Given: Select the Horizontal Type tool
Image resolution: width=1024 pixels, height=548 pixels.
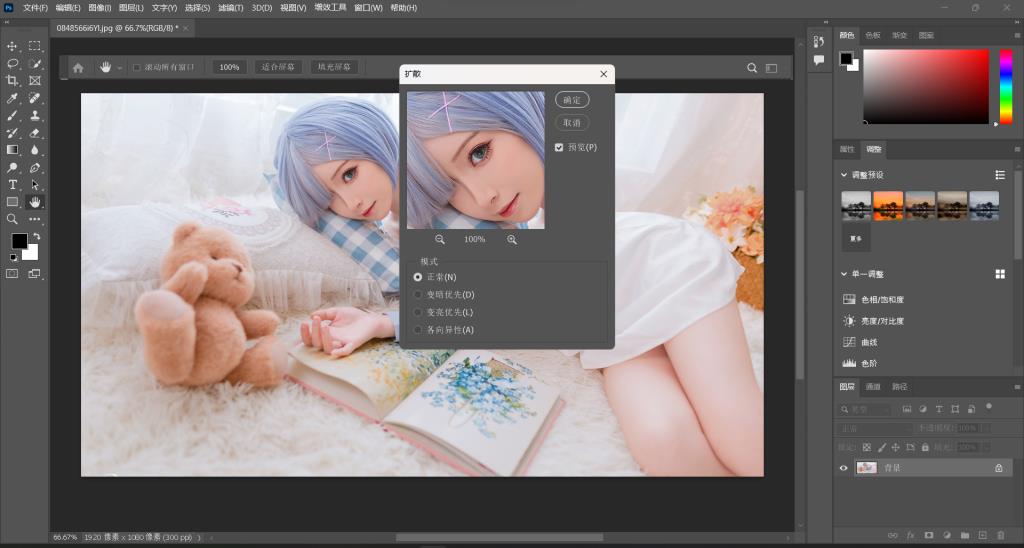Looking at the screenshot, I should 12,185.
